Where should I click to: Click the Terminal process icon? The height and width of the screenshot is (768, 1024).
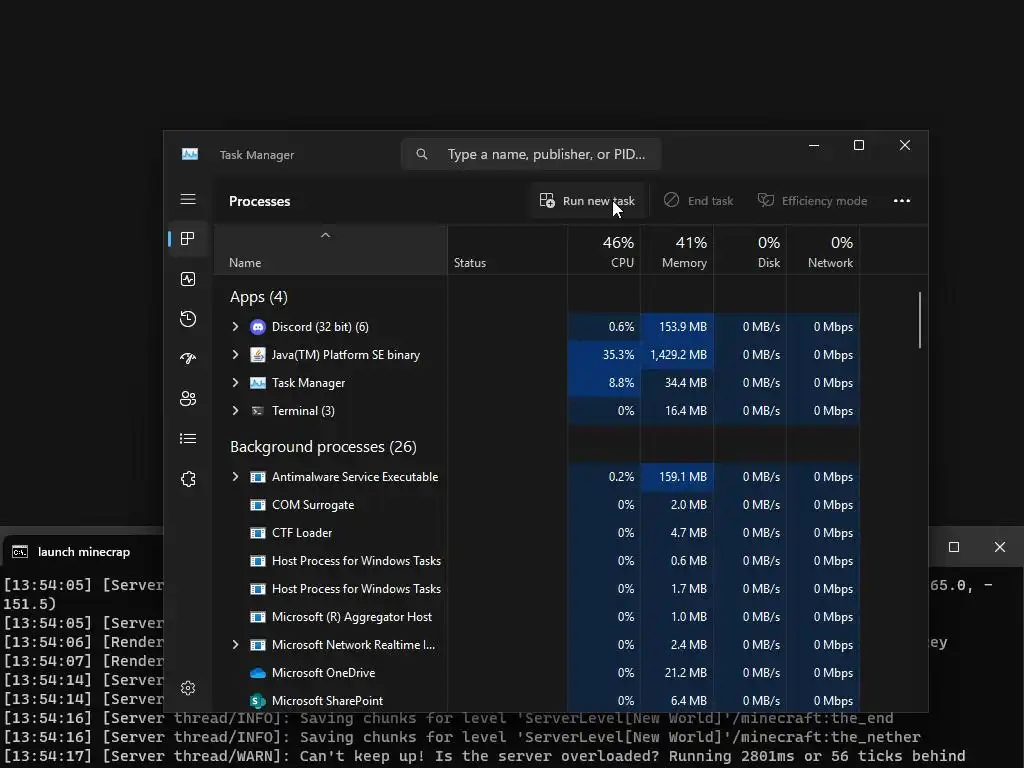[258, 411]
